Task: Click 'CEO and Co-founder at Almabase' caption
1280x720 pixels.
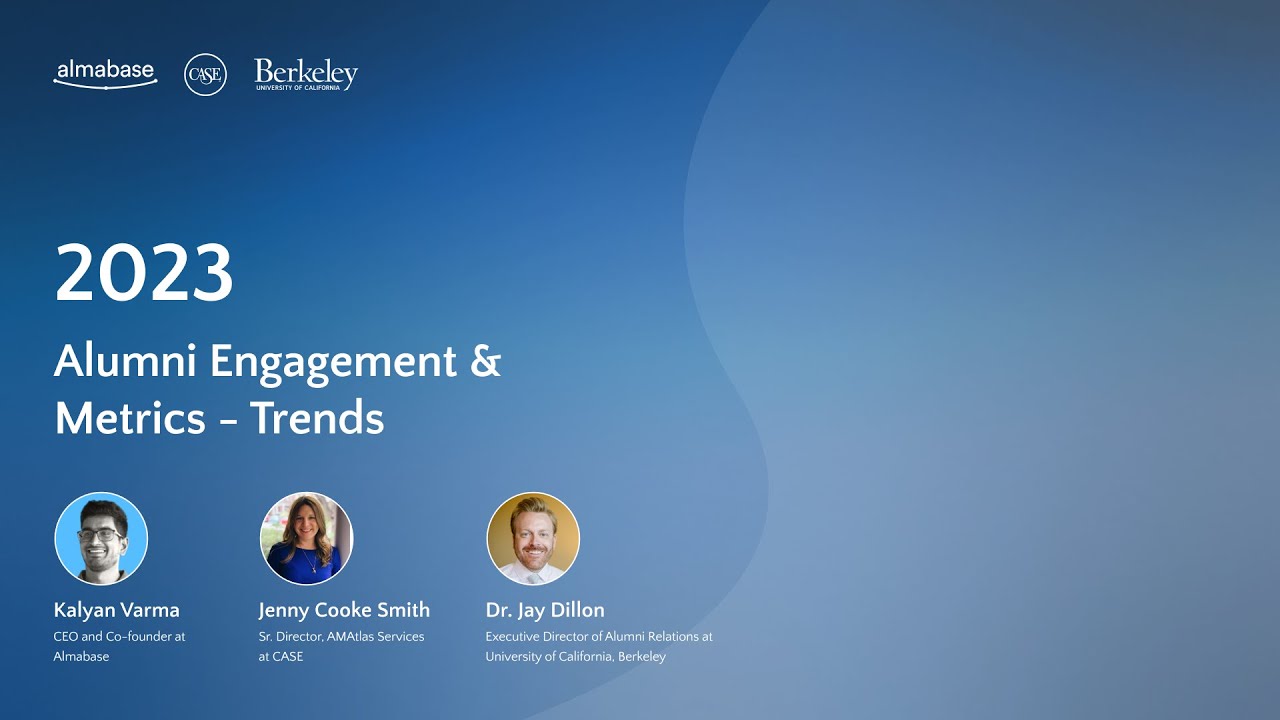Action: point(119,647)
